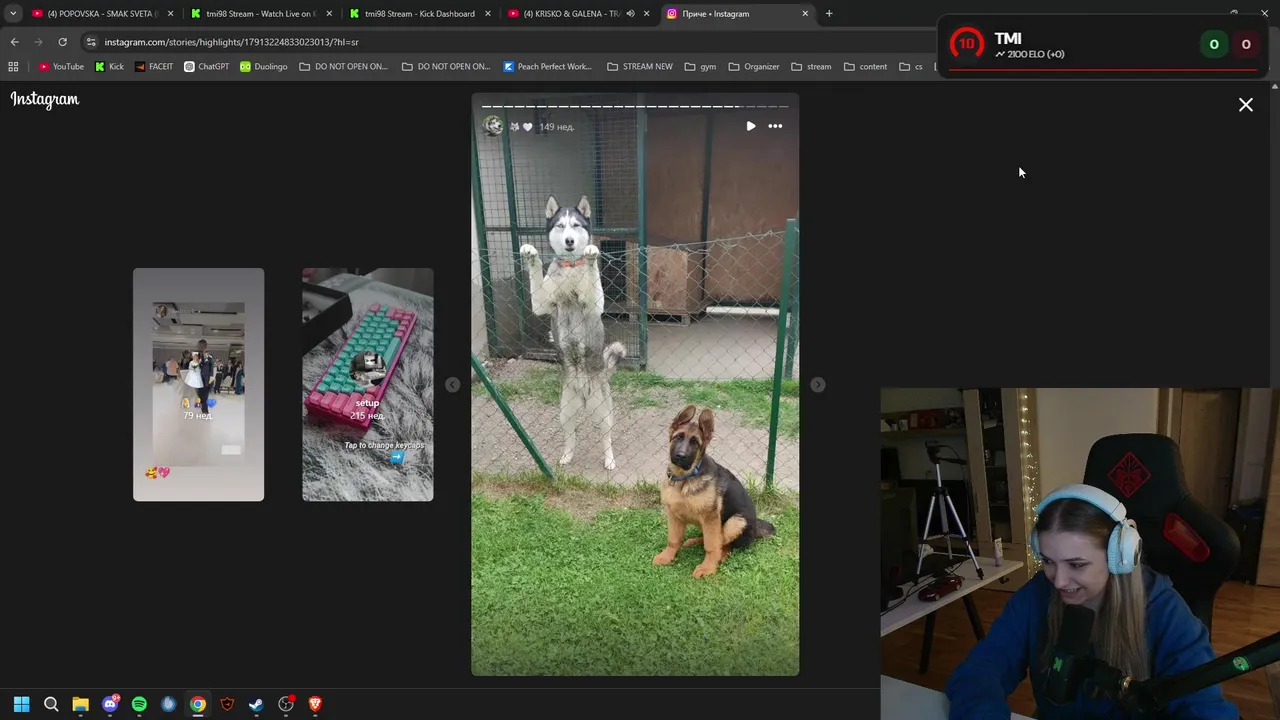The height and width of the screenshot is (720, 1280).
Task: Open a new browser tab
Action: [x=829, y=14]
